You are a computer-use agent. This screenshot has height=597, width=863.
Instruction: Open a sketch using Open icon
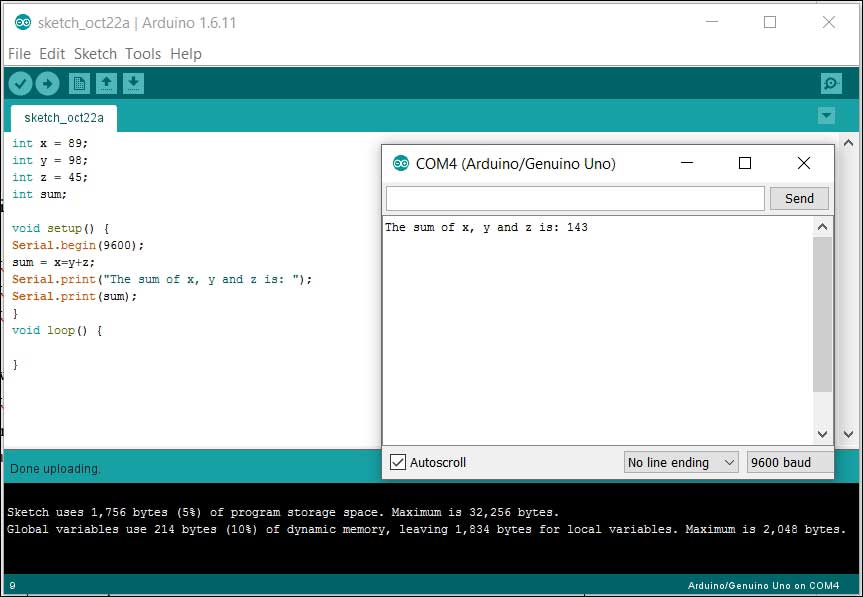click(106, 84)
